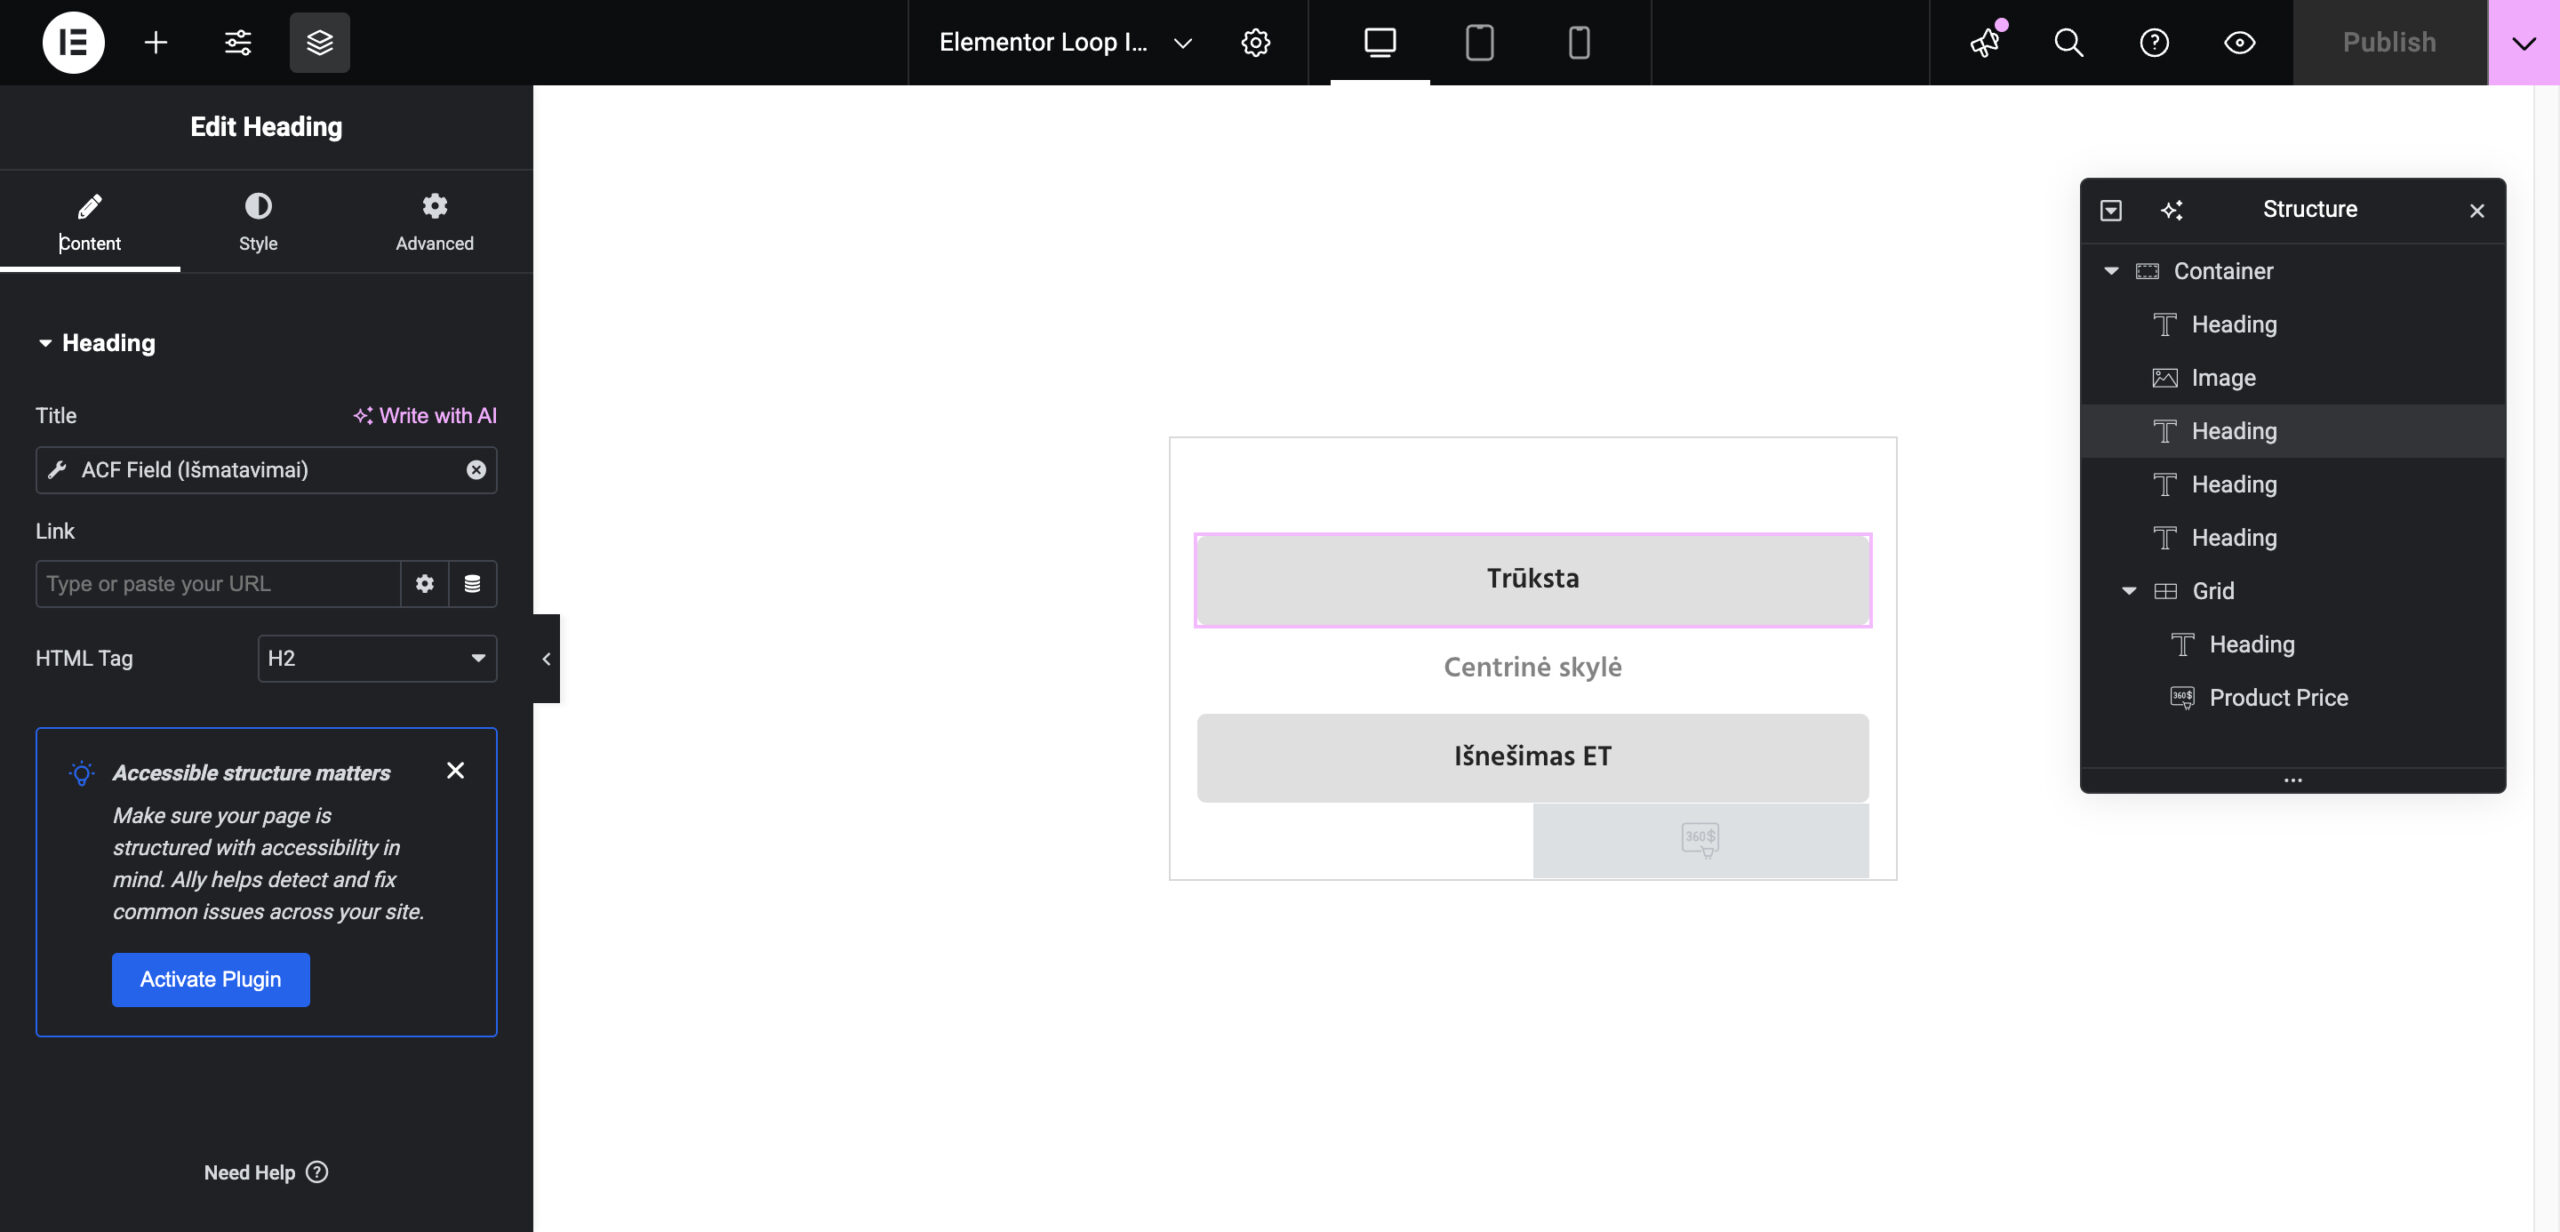Click the Elementor logo menu icon
This screenshot has height=1232, width=2560.
click(x=73, y=42)
